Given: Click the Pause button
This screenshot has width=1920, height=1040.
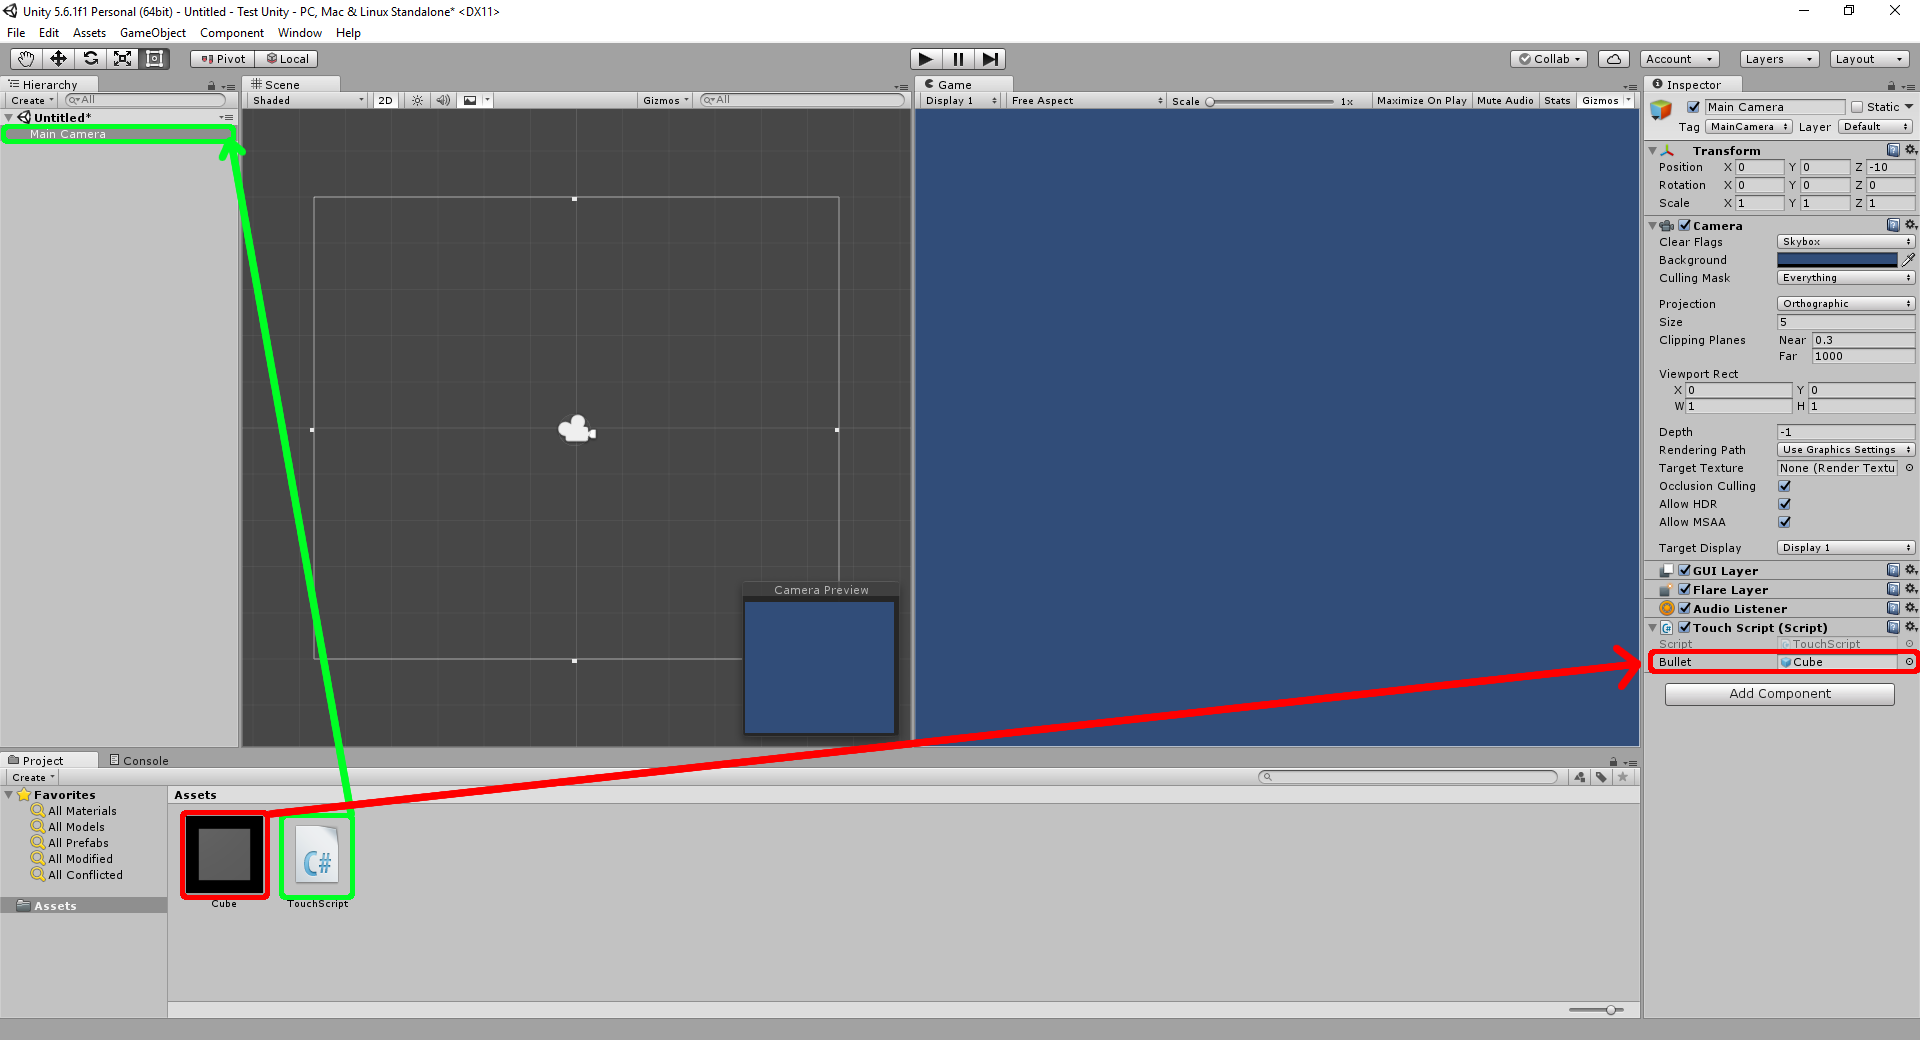Looking at the screenshot, I should [958, 59].
